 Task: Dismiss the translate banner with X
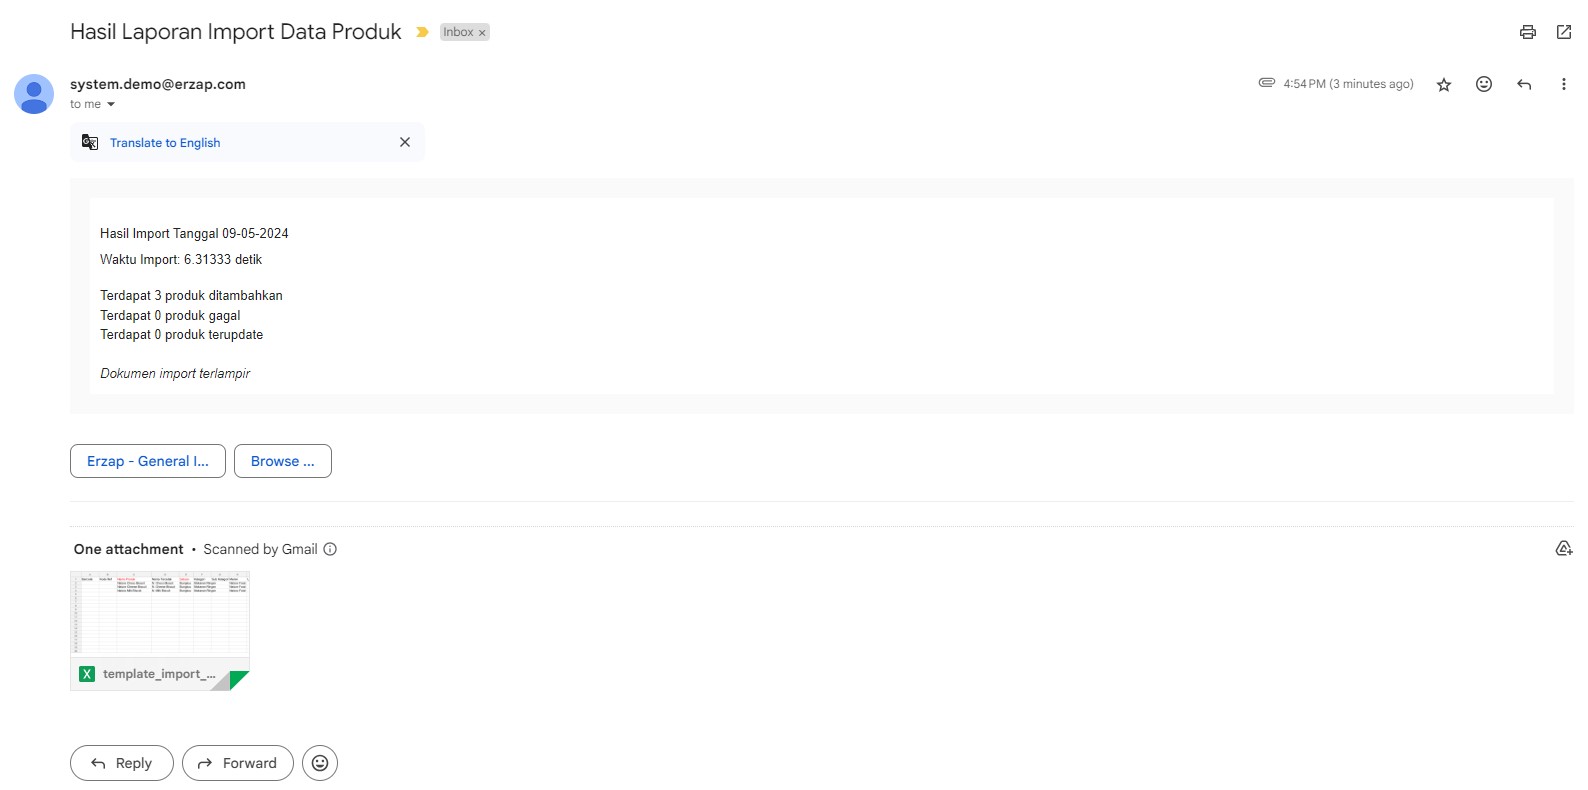pos(405,142)
